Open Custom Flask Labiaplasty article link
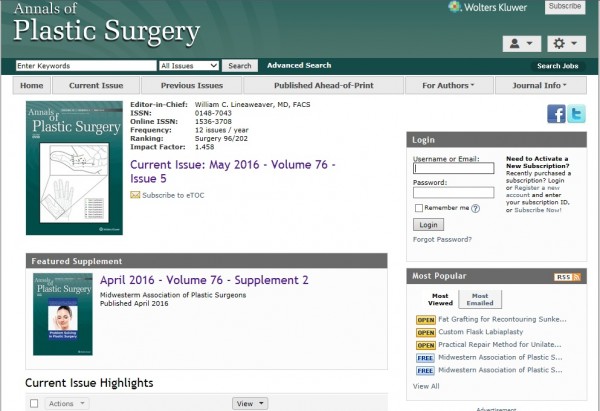Screen dimensions: 600x411 click(481, 332)
